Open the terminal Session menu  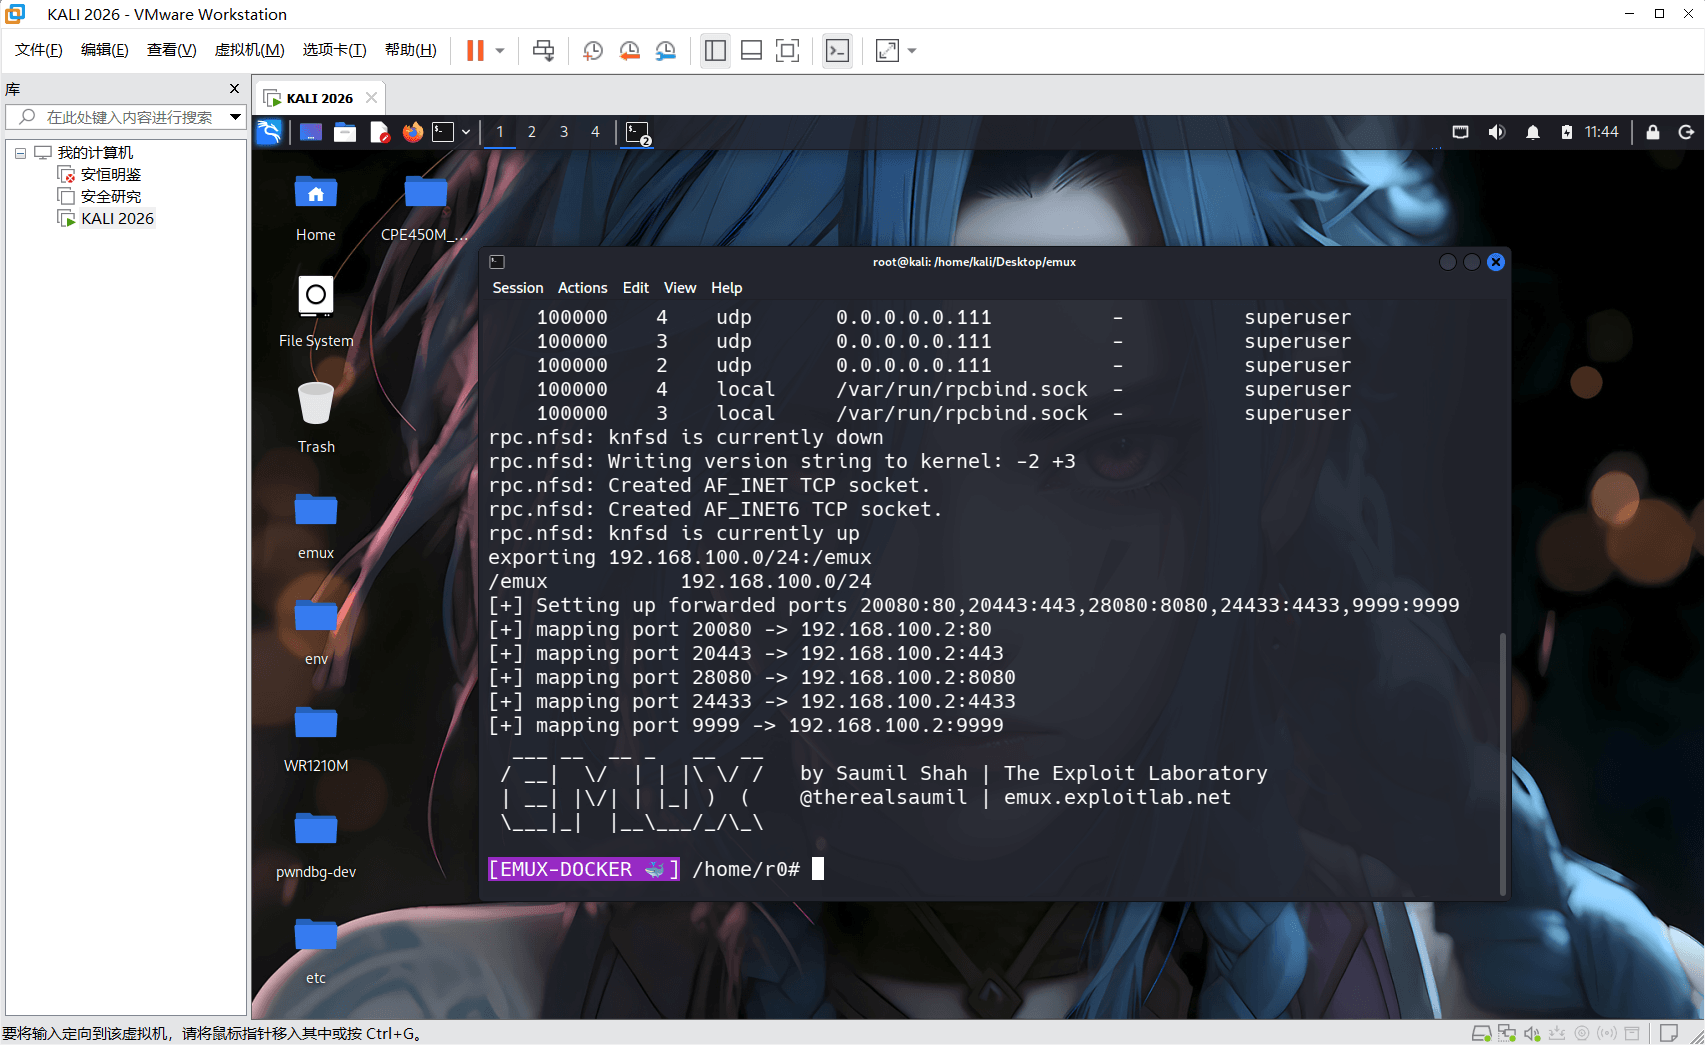pos(518,288)
